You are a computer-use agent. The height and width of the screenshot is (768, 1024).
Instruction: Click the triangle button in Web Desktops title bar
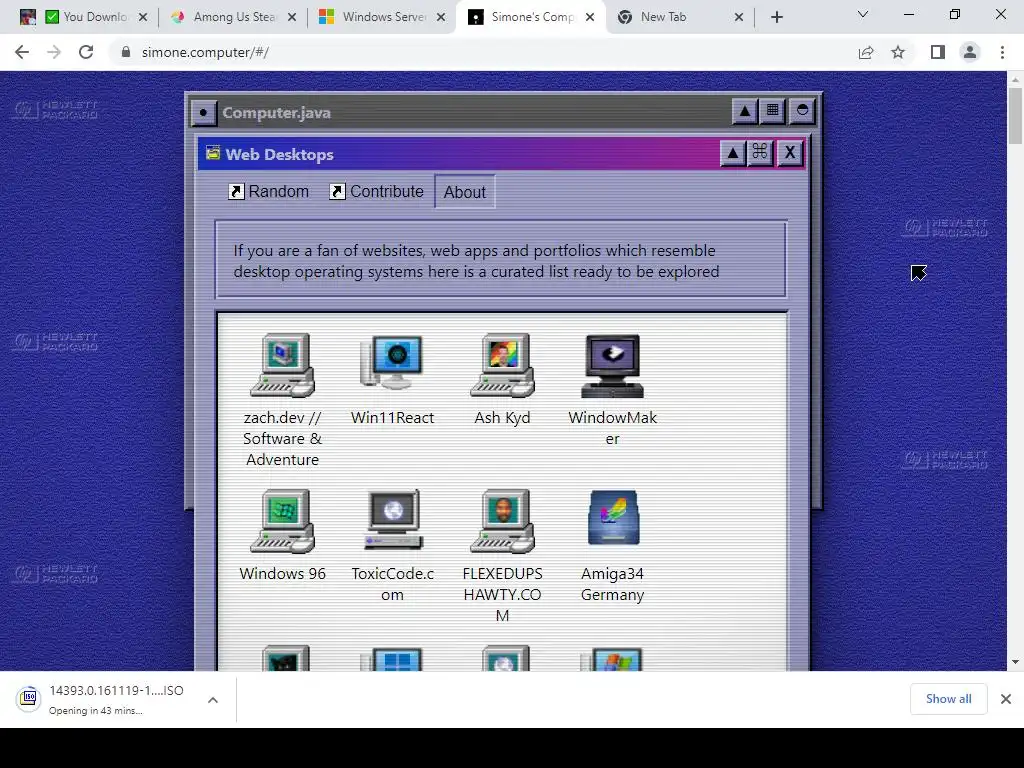733,154
